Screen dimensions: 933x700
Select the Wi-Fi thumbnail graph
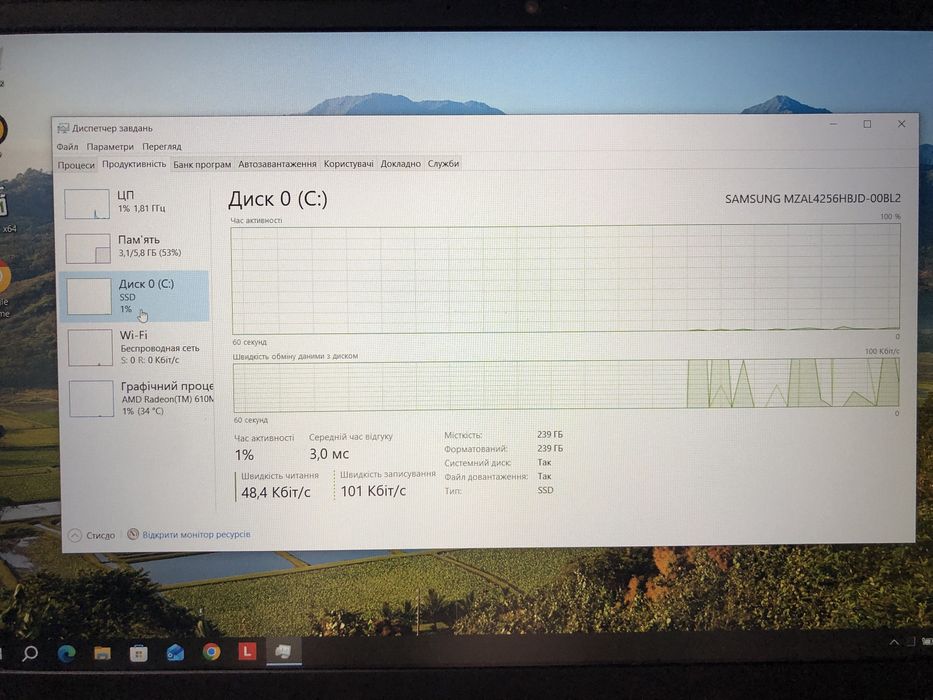pos(90,348)
